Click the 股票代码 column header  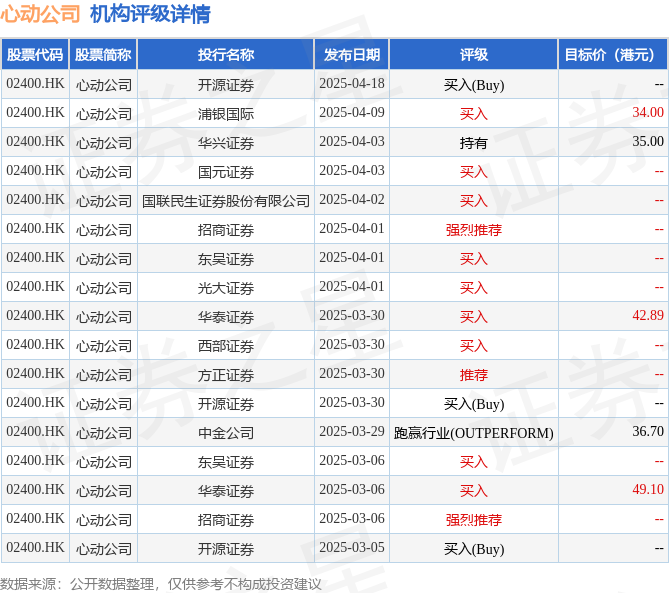[35, 55]
